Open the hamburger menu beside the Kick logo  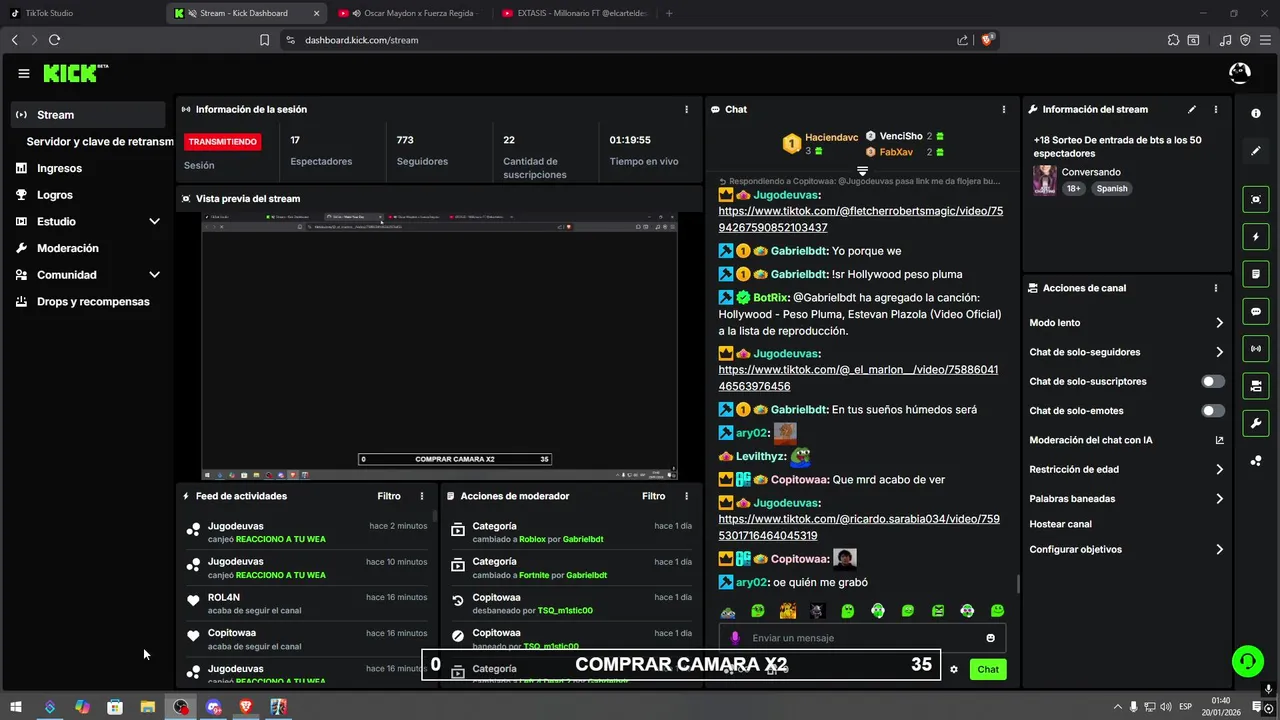(24, 73)
